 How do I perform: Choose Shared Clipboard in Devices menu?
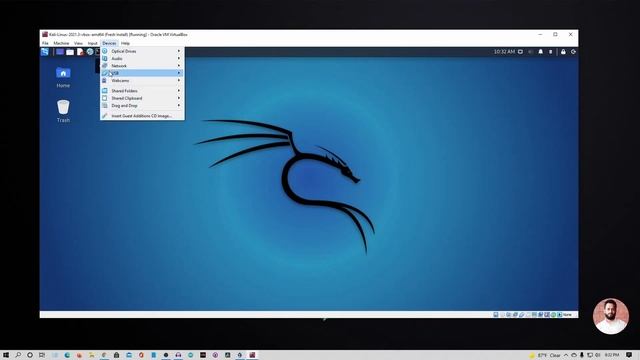[142, 98]
